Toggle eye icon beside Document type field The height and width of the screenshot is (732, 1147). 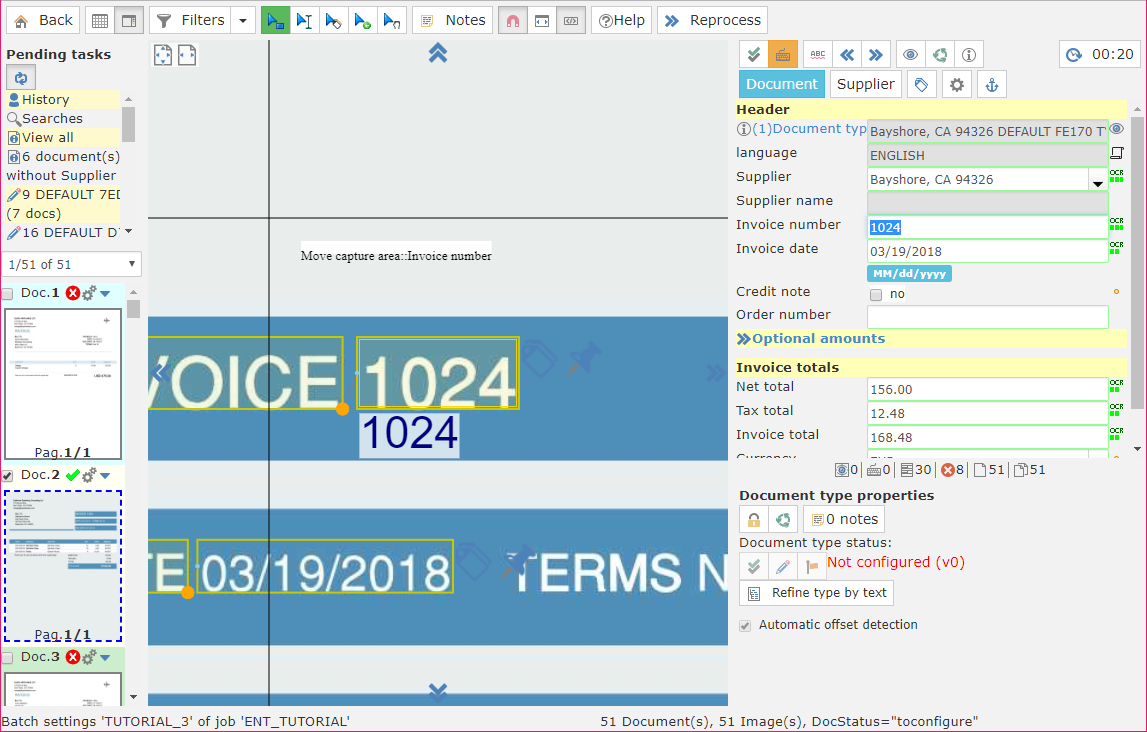coord(1116,129)
